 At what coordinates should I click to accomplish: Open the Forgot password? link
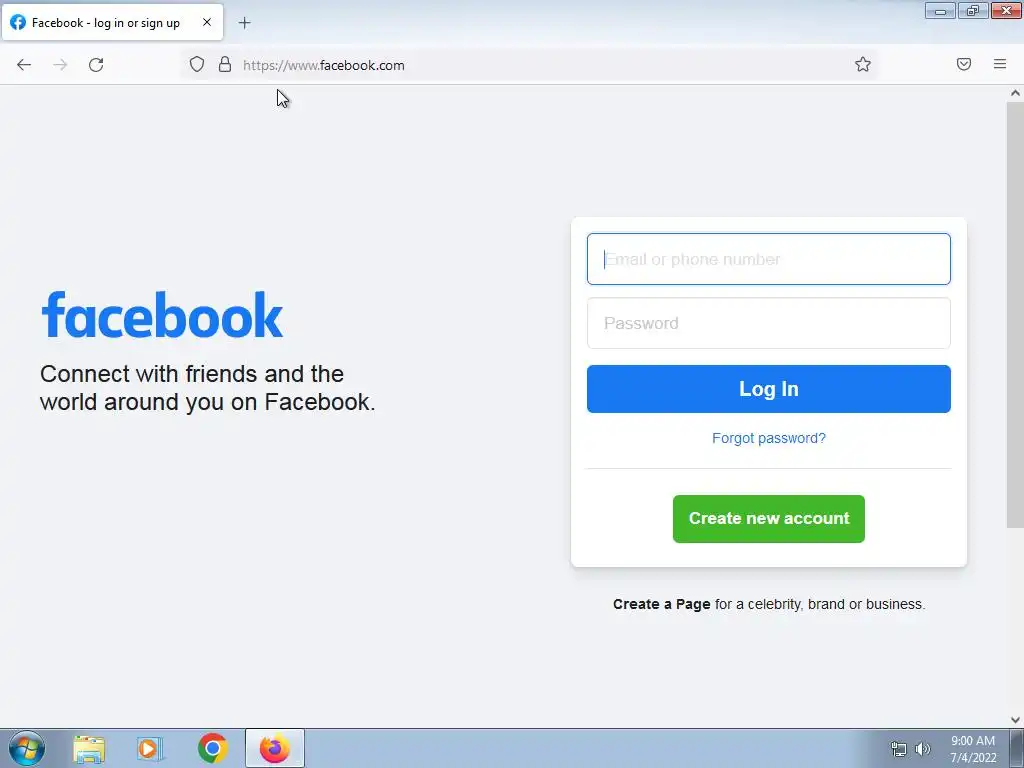769,438
